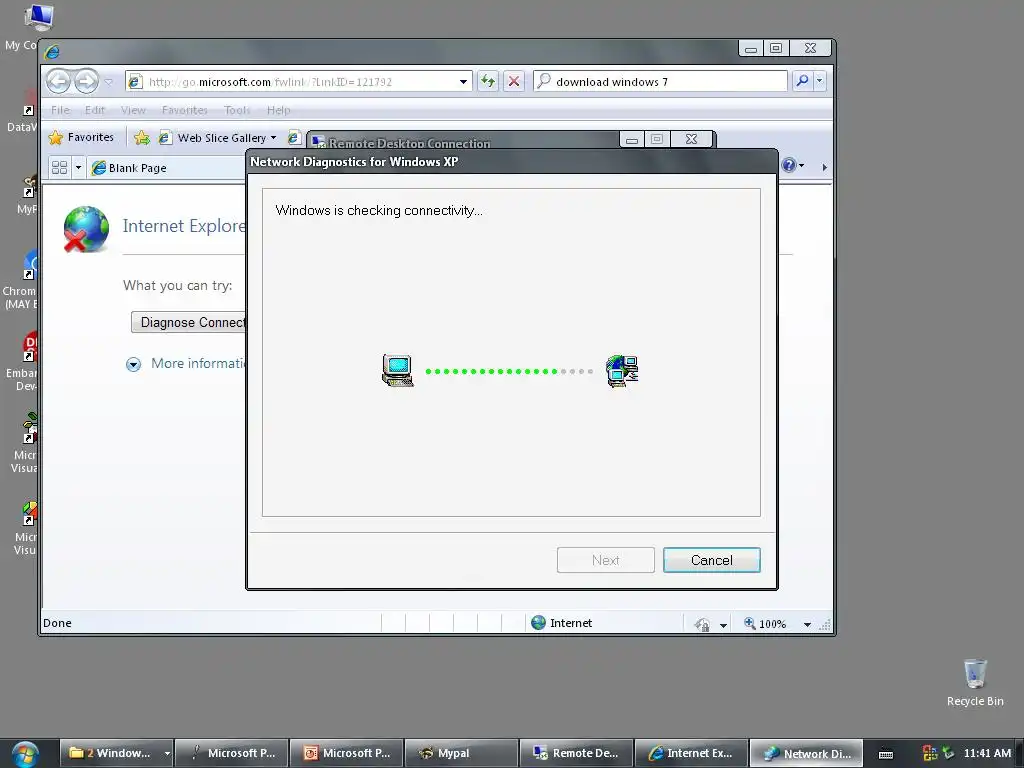
Task: Refresh the page with the green arrows icon
Action: coord(487,82)
